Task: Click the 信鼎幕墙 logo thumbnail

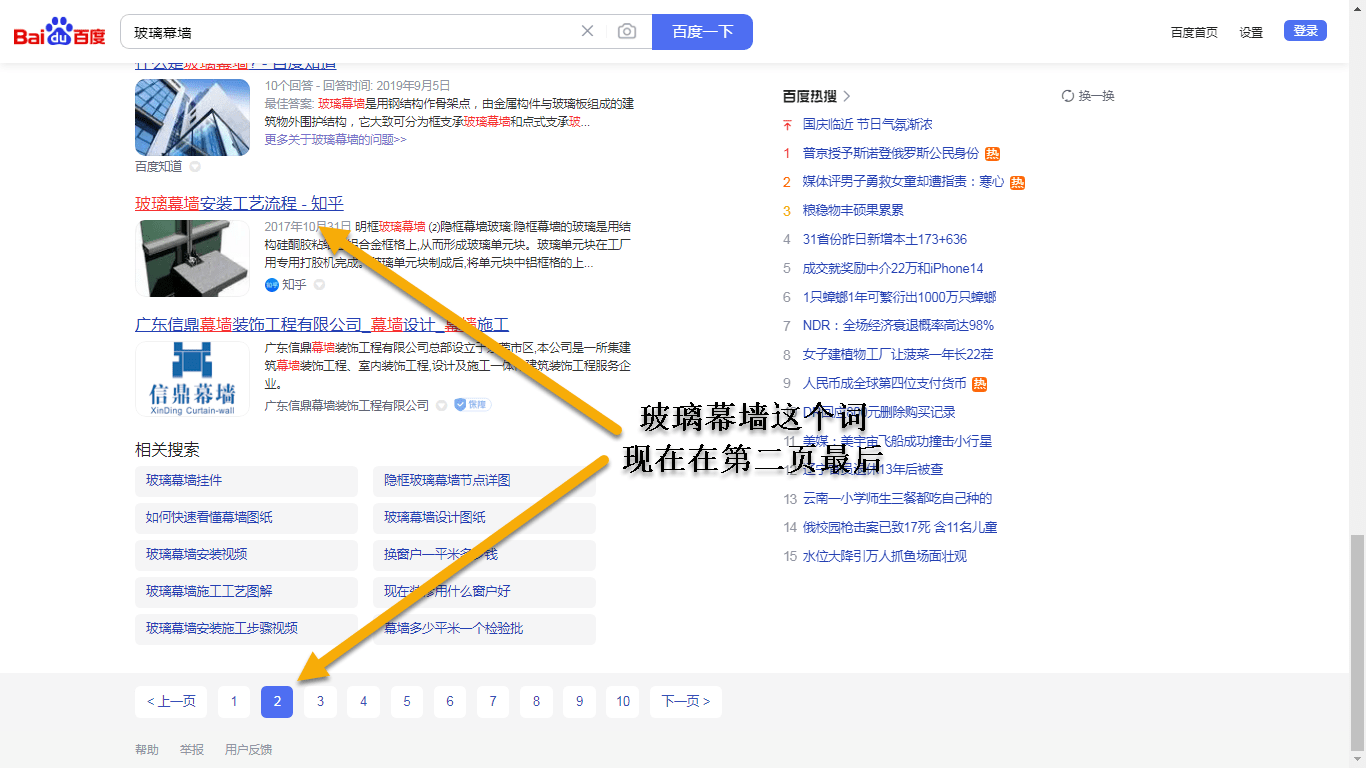Action: point(192,379)
